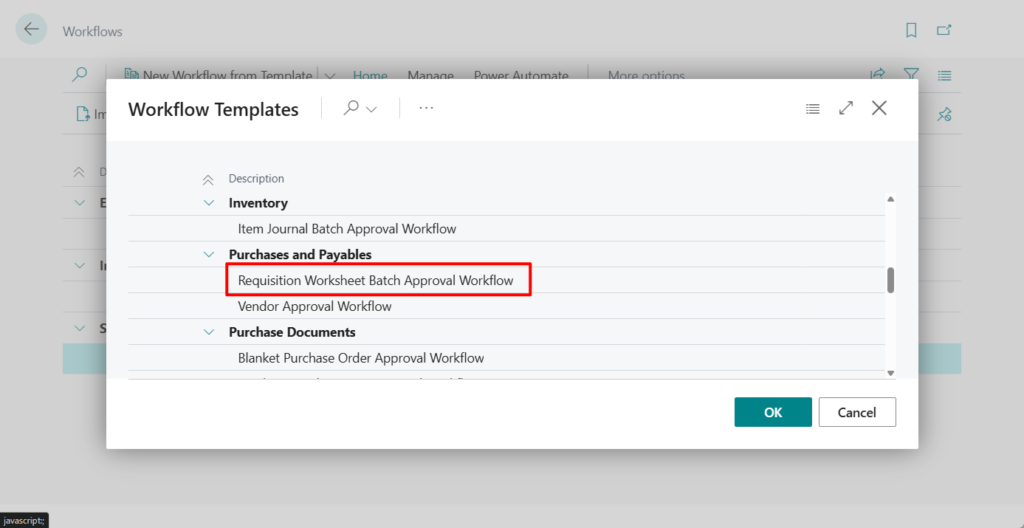Viewport: 1024px width, 528px height.
Task: Collapse the Inventory group
Action: click(x=209, y=203)
